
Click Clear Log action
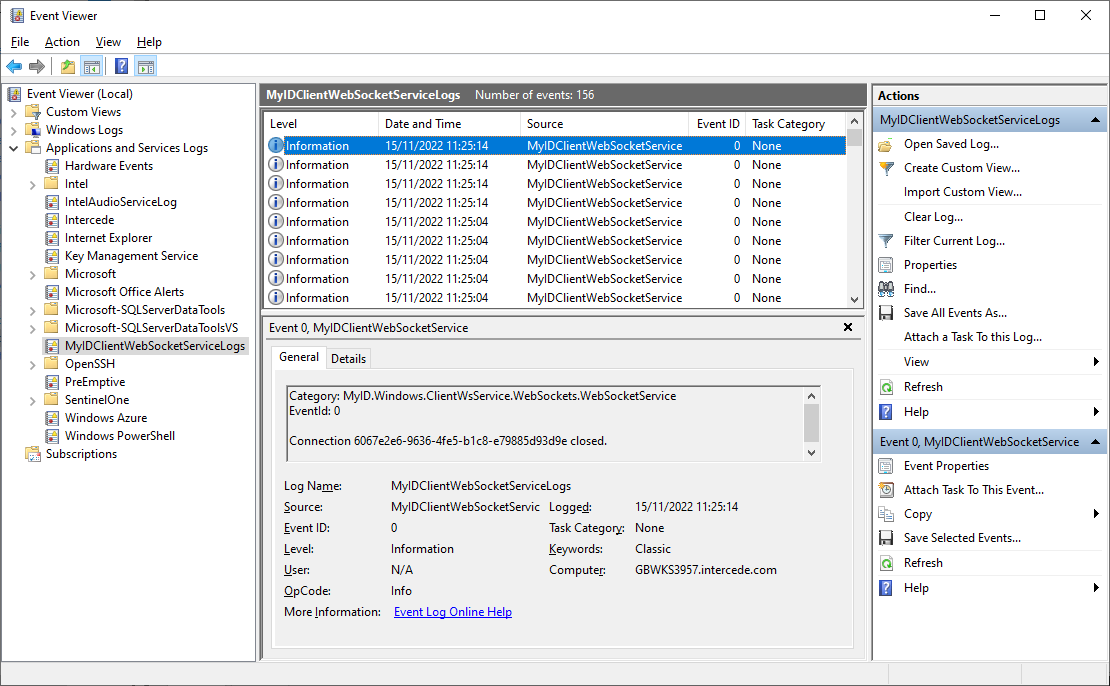[933, 217]
